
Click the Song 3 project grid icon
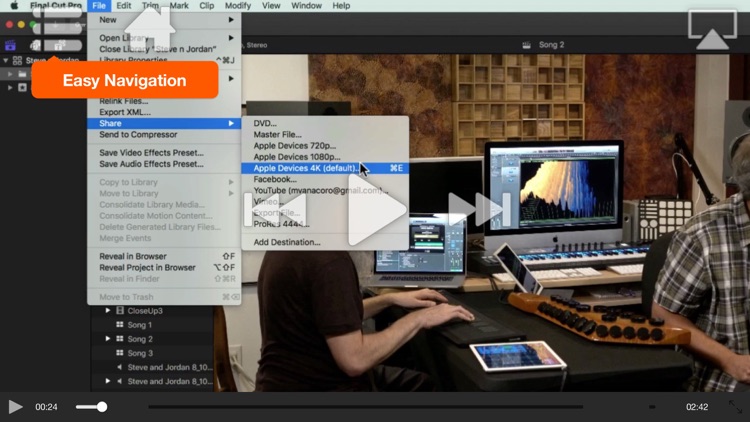pyautogui.click(x=120, y=353)
